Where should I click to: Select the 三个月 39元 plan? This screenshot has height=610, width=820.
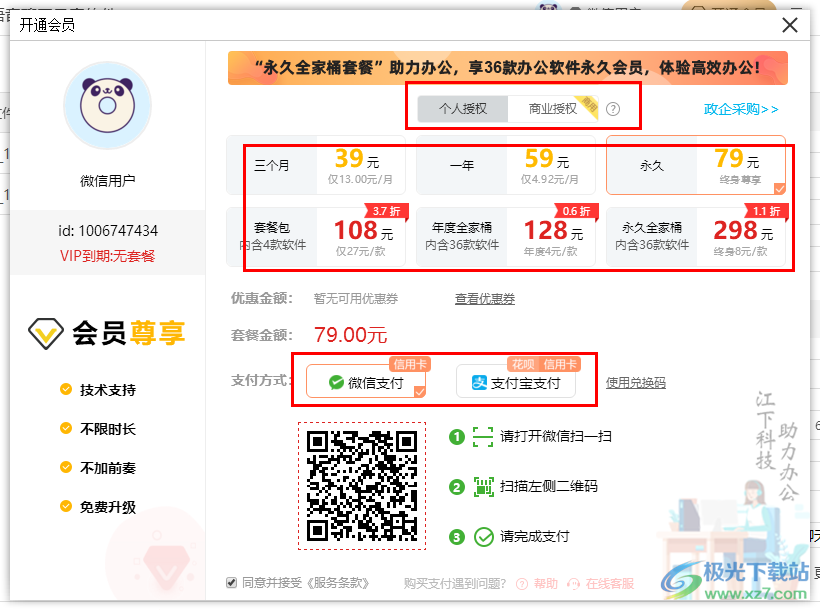(316, 165)
